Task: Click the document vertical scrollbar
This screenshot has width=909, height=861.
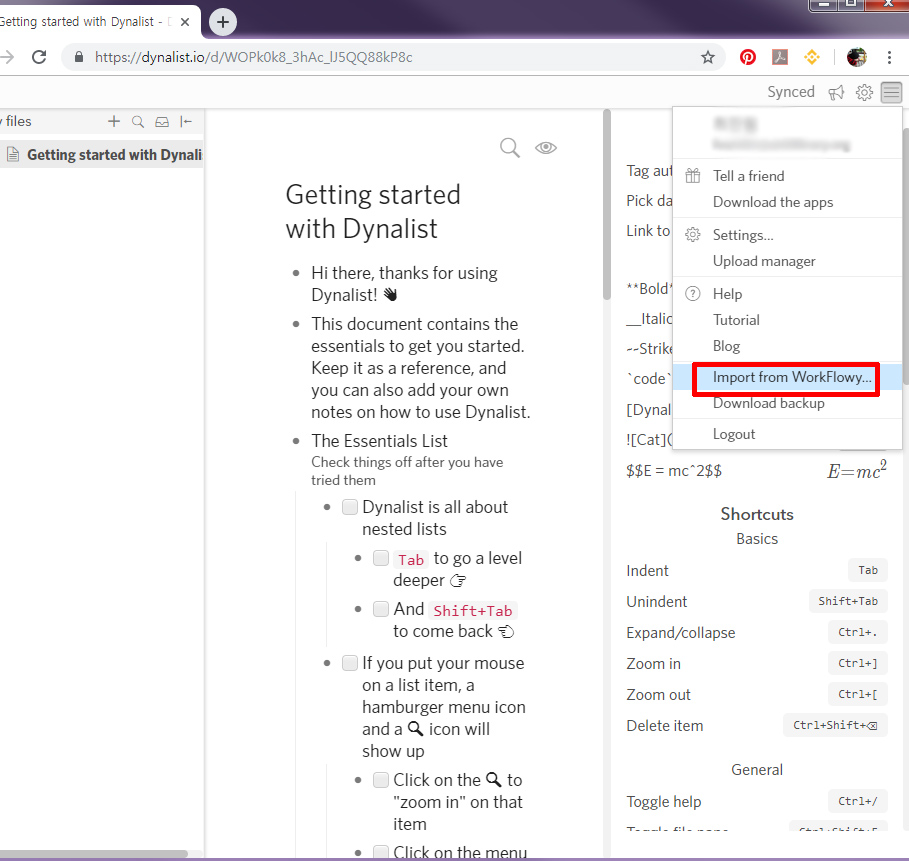Action: click(606, 204)
